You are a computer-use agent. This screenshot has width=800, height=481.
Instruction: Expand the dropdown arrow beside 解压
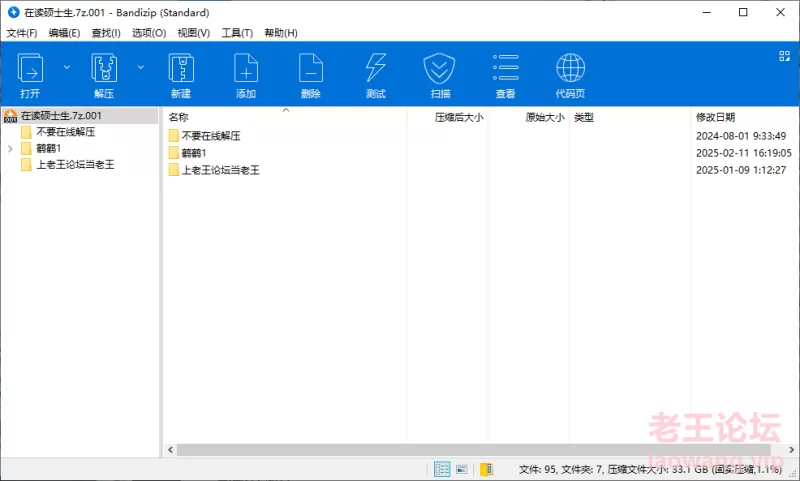pos(141,67)
